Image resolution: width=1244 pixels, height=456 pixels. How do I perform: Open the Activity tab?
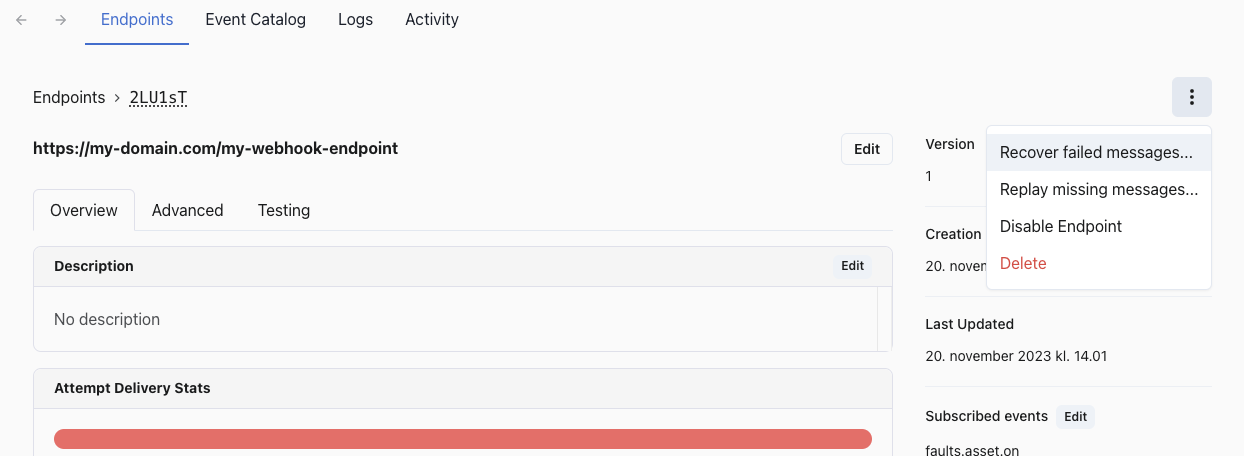pyautogui.click(x=432, y=20)
